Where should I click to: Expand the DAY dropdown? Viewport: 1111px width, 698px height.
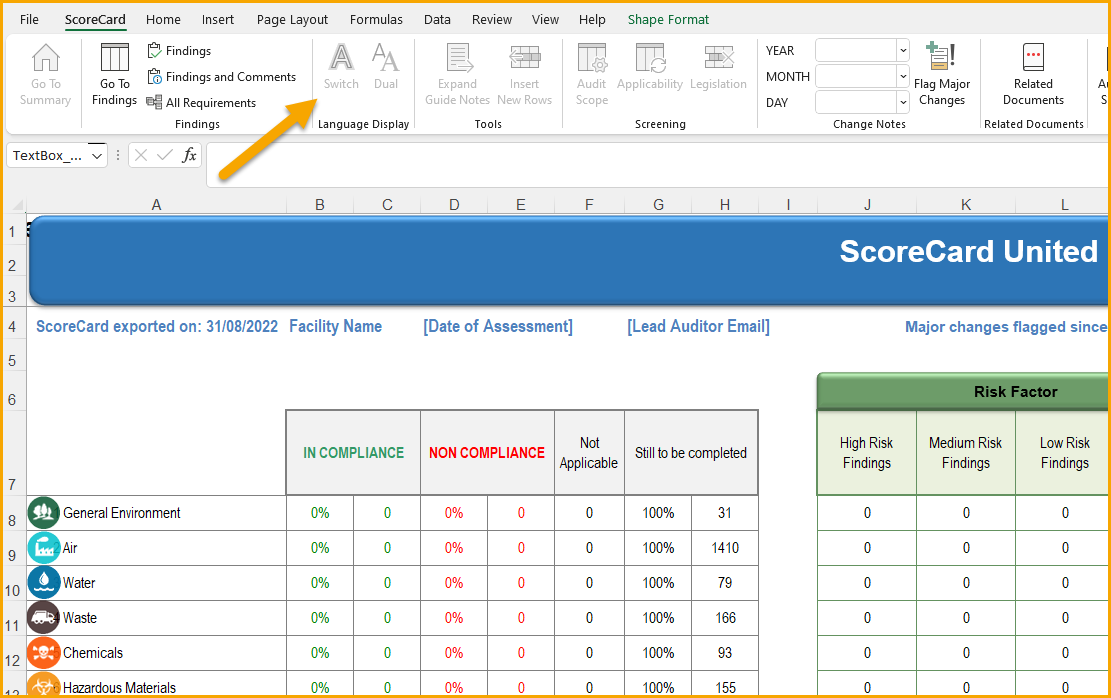[903, 103]
